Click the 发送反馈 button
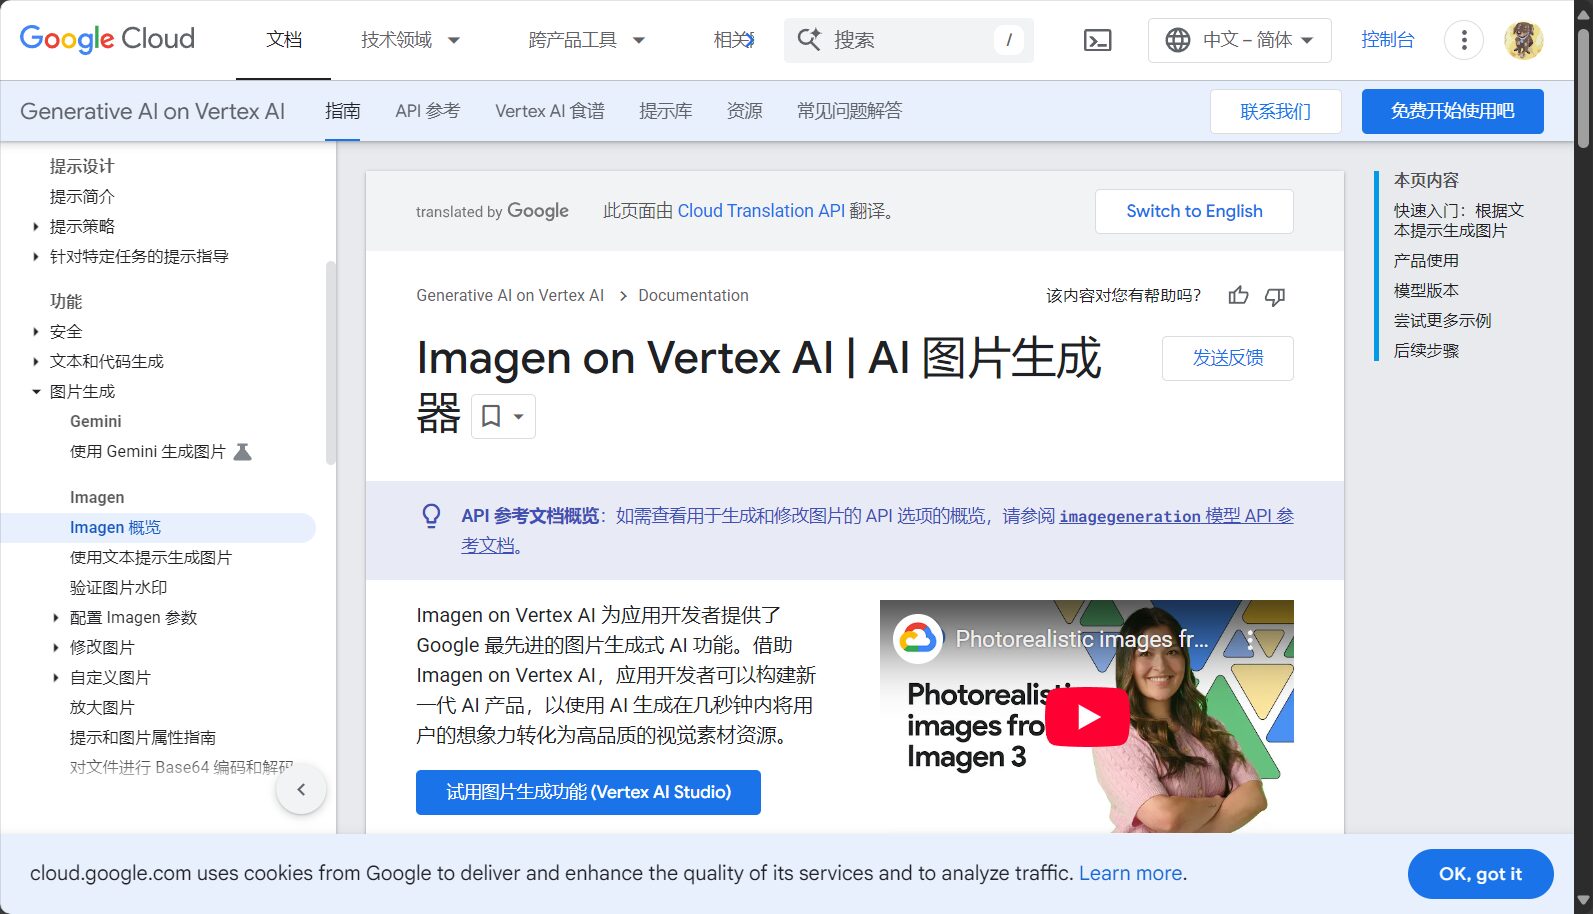The height and width of the screenshot is (914, 1593). tap(1228, 358)
